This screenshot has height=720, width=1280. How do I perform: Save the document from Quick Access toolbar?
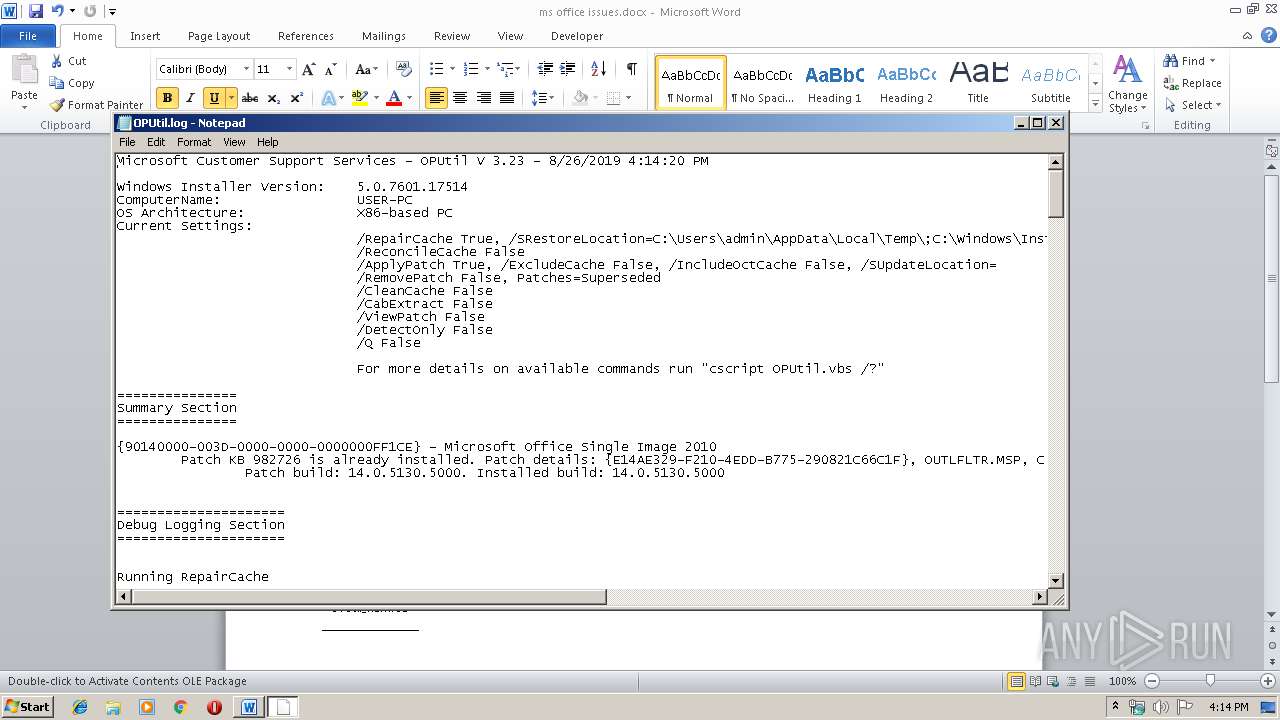click(x=36, y=11)
